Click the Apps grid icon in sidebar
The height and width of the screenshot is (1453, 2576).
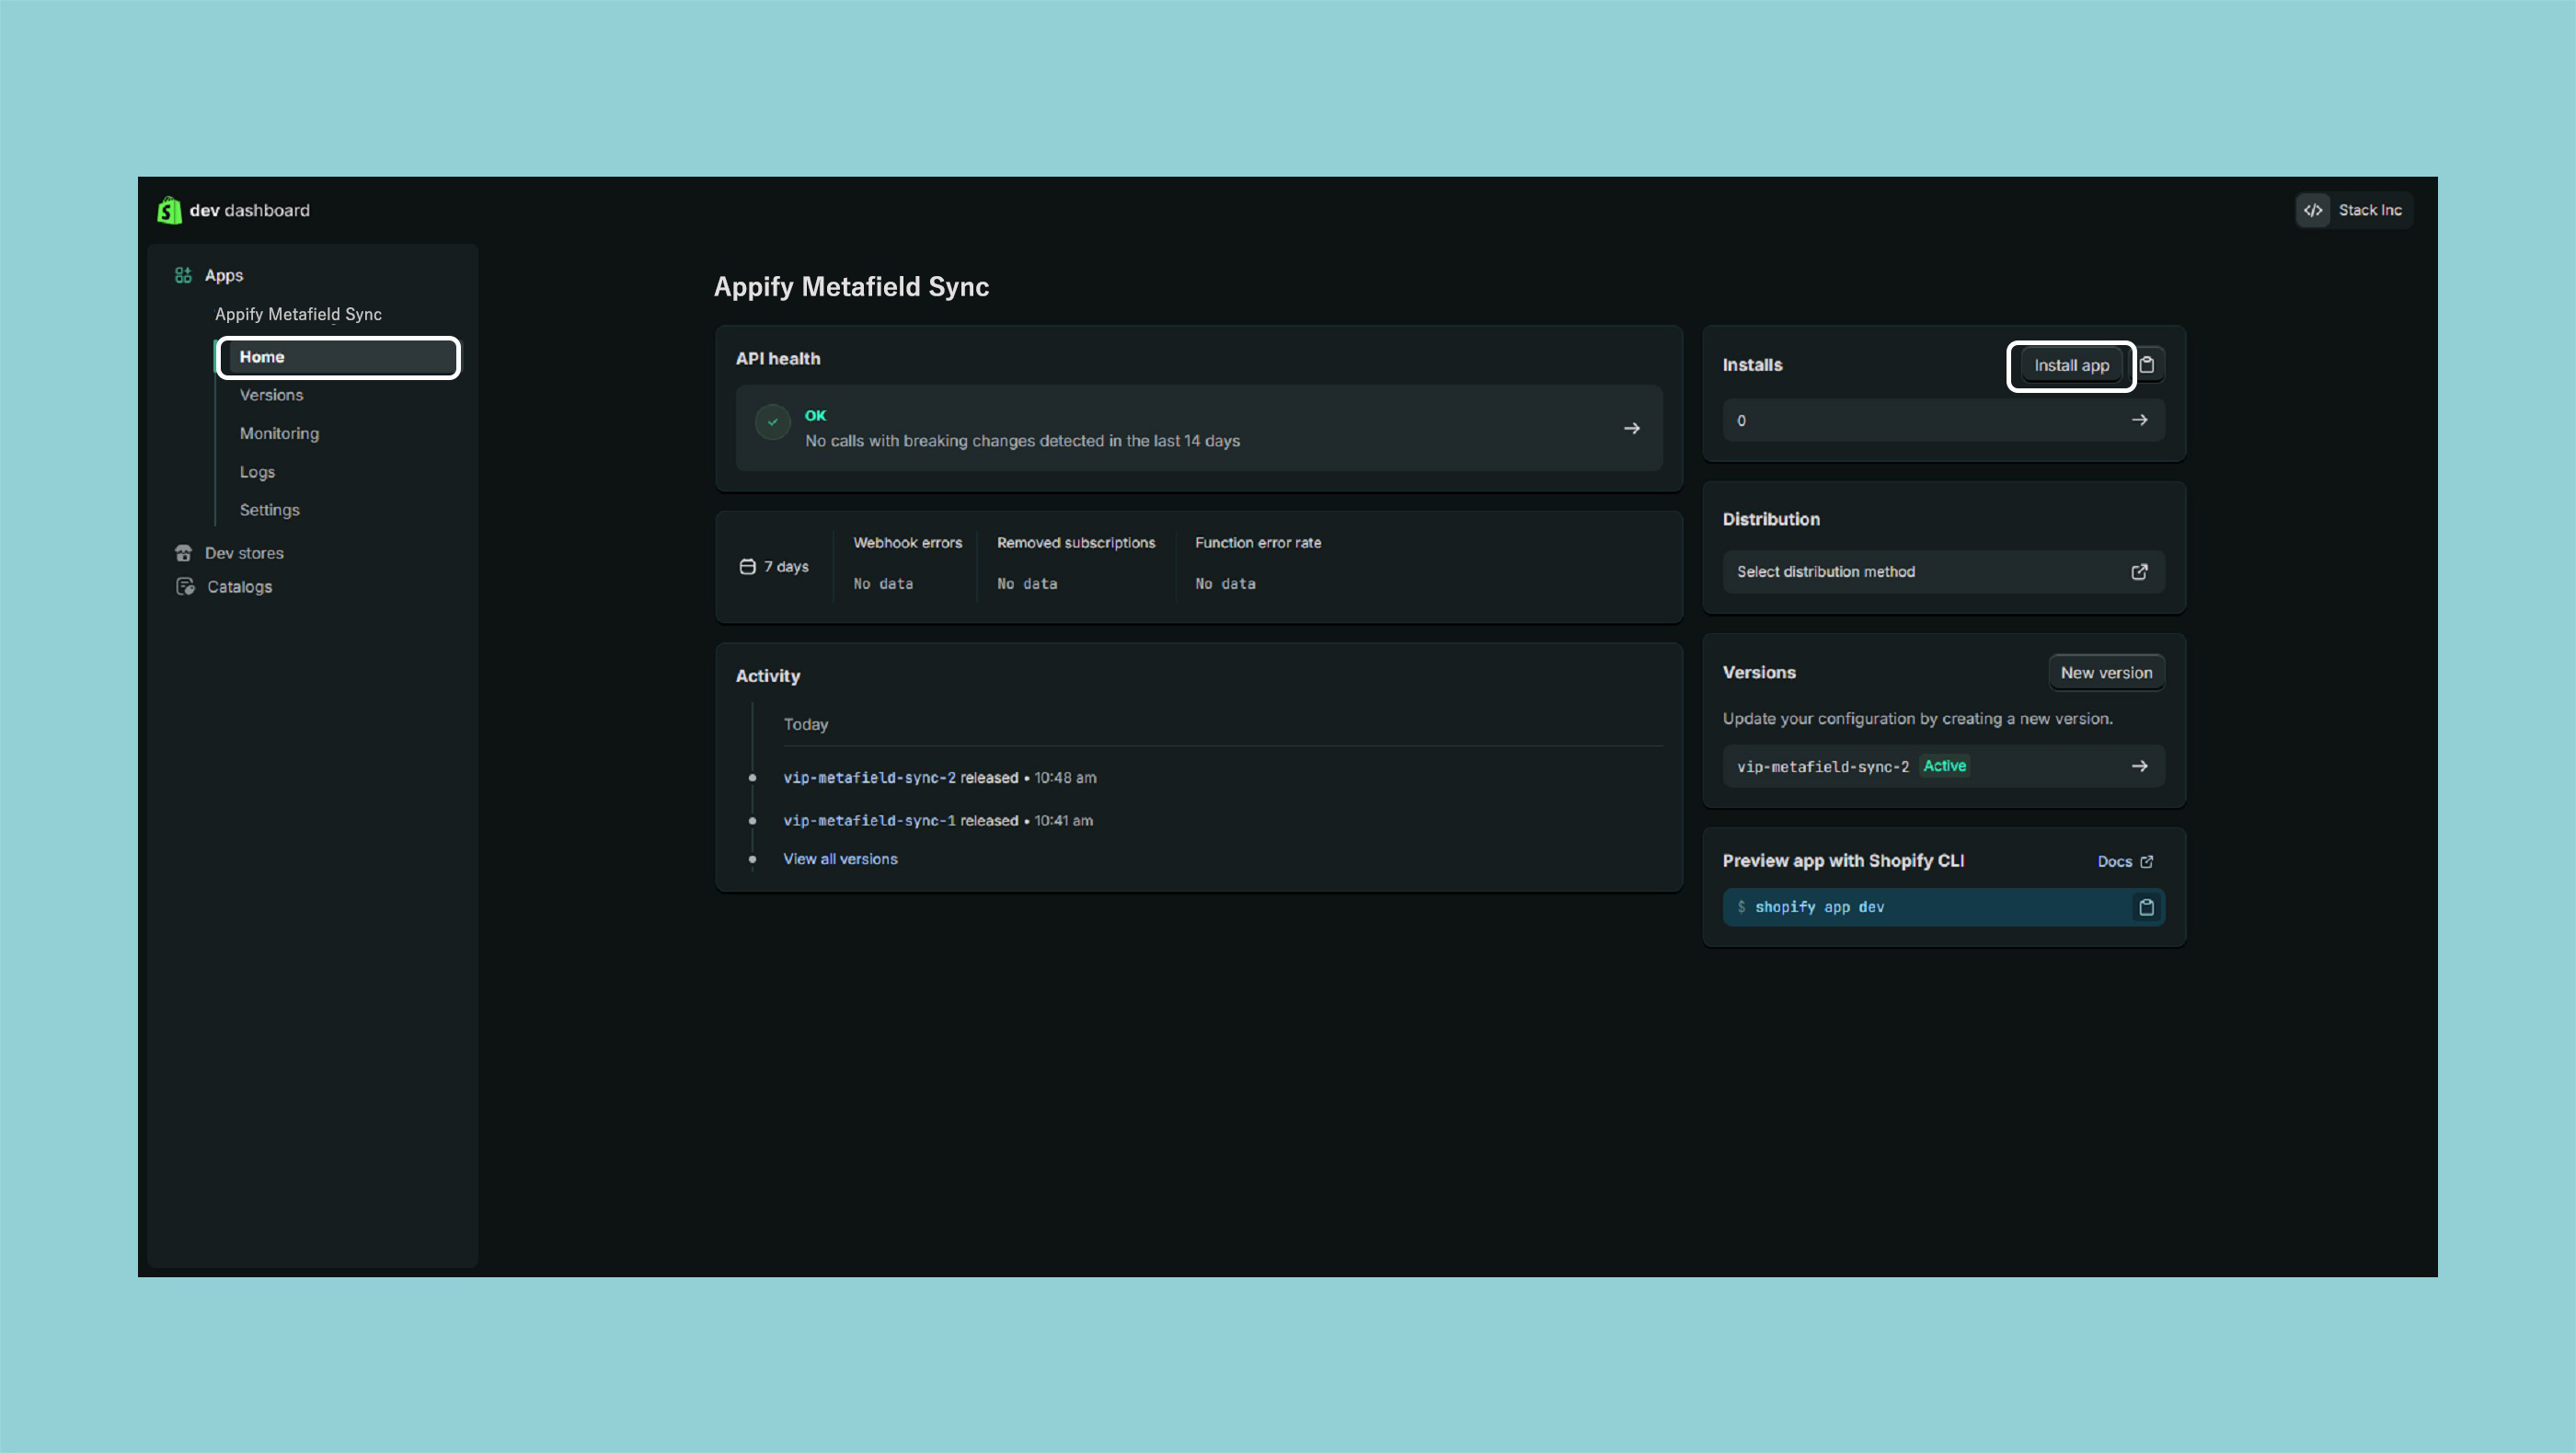pos(183,275)
